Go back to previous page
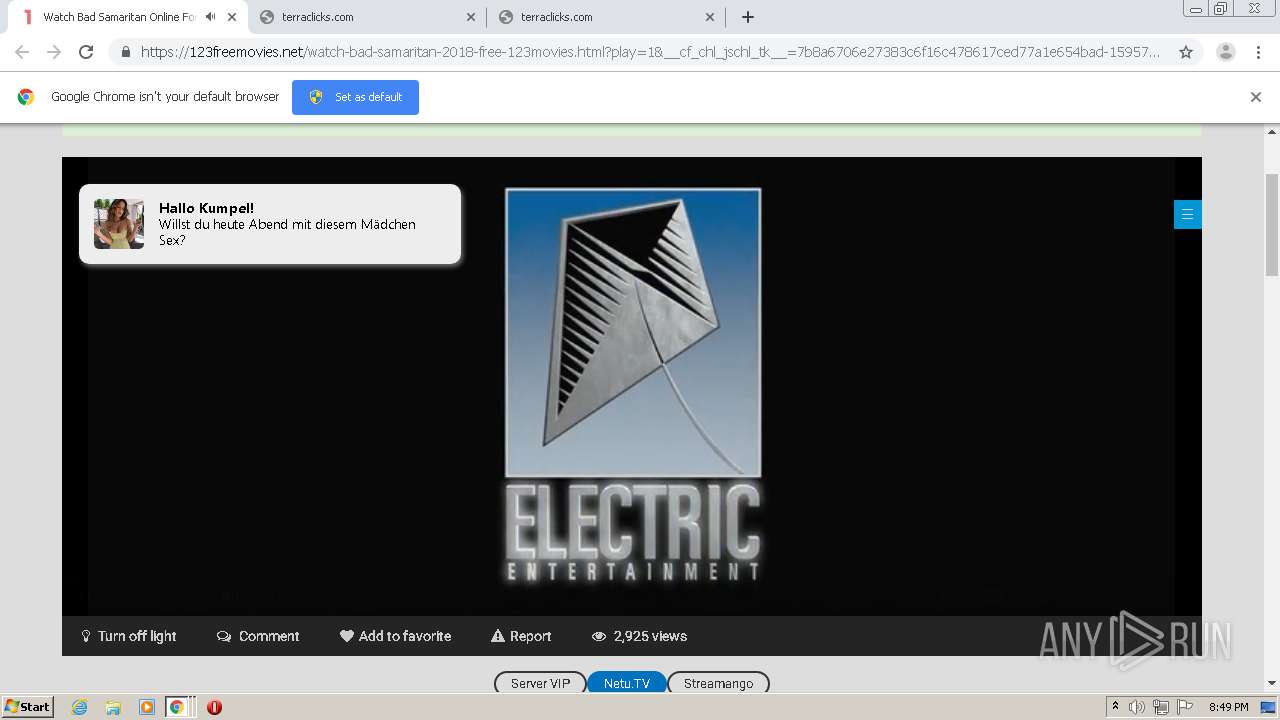Screen dimensions: 1280x720 coord(22,52)
